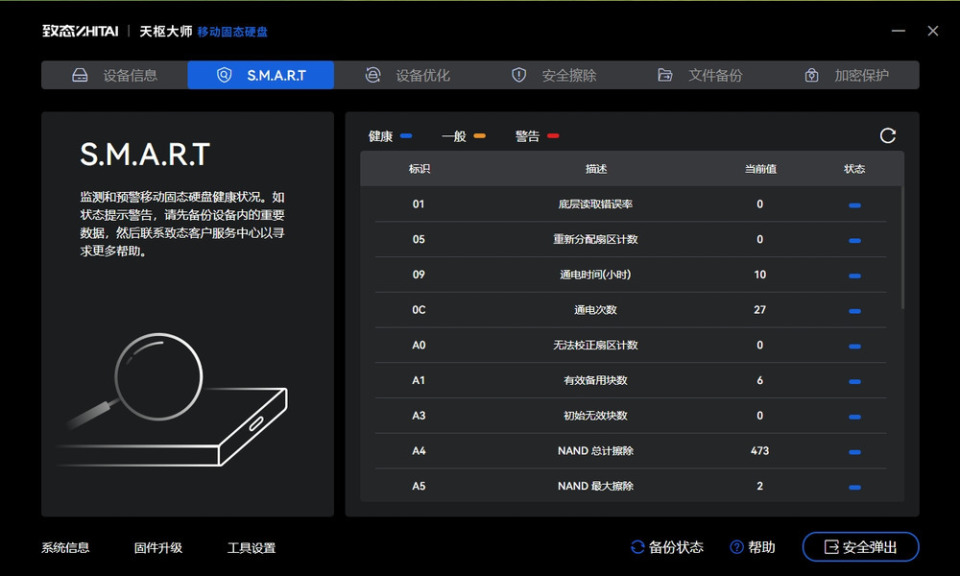Click the 备份状态 sync icon
This screenshot has height=576, width=960.
(637, 547)
